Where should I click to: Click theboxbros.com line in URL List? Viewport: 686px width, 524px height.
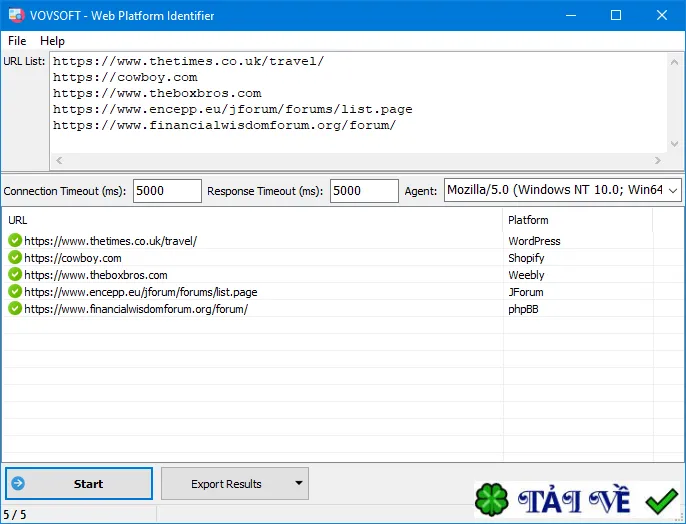(x=157, y=94)
